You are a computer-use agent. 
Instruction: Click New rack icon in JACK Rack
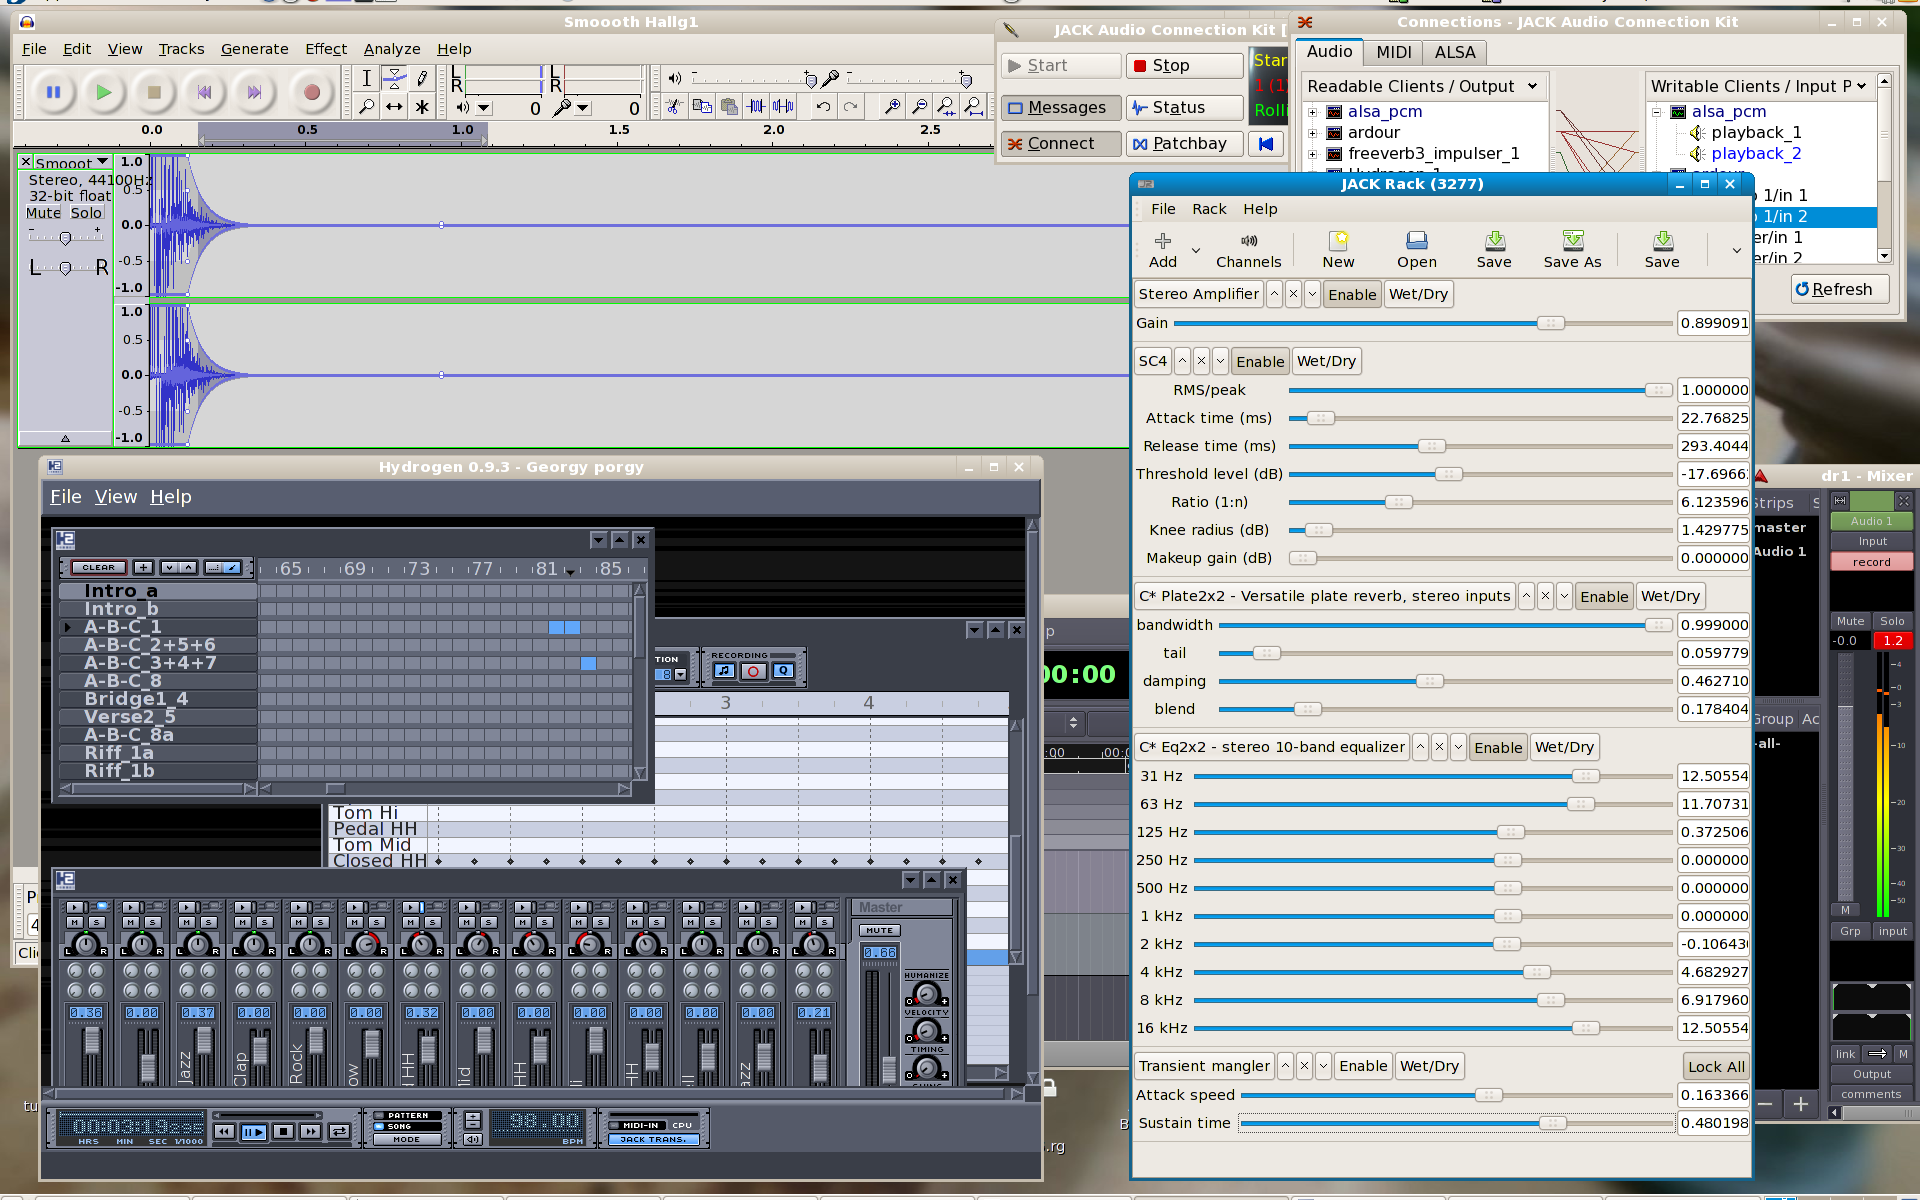pyautogui.click(x=1338, y=250)
